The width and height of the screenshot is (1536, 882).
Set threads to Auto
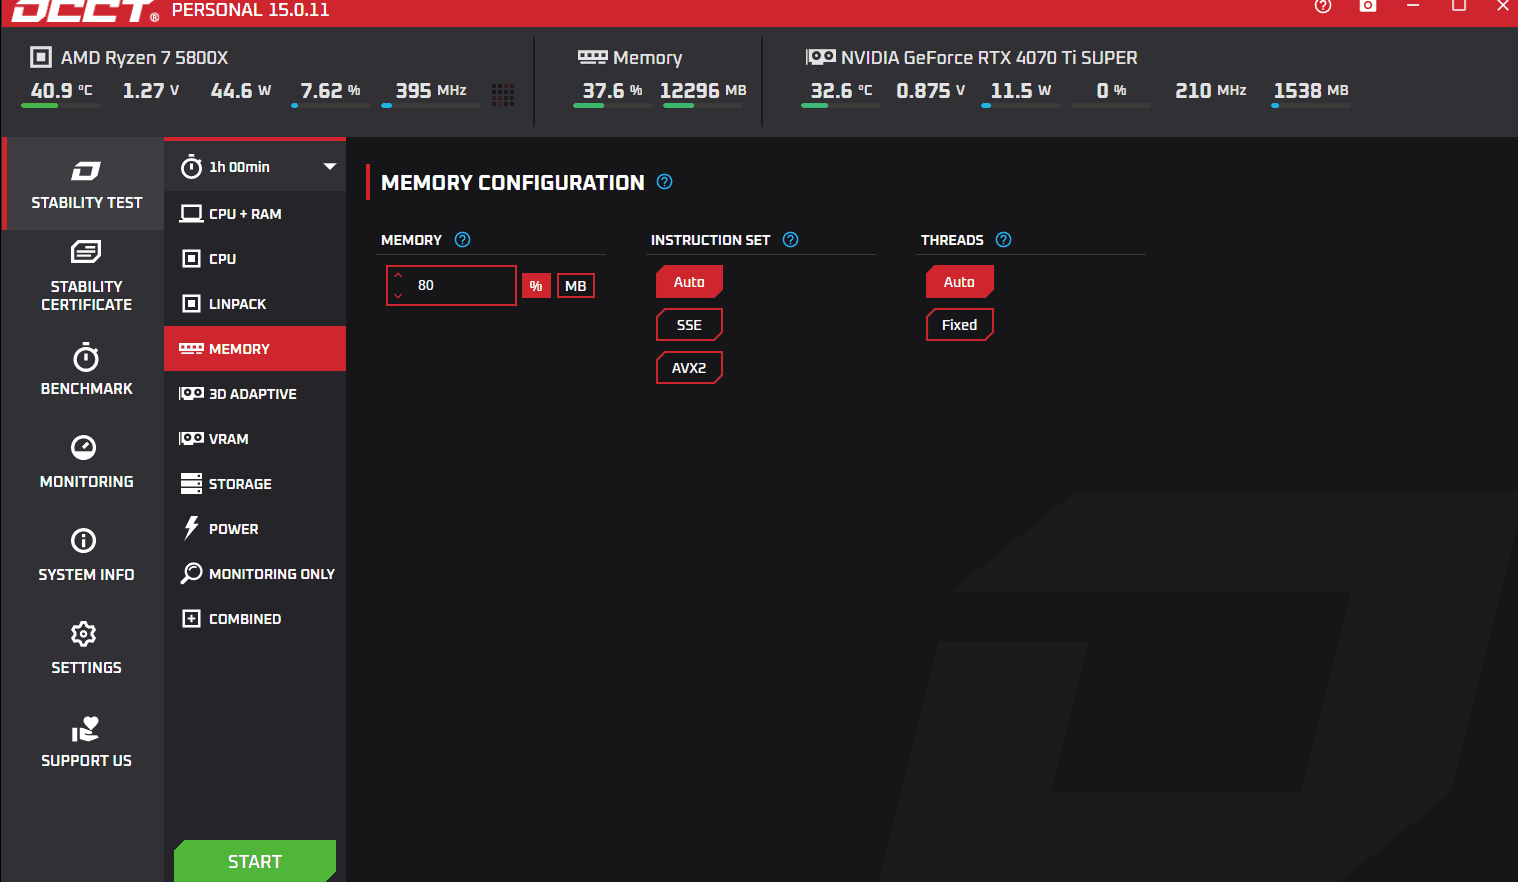(959, 282)
